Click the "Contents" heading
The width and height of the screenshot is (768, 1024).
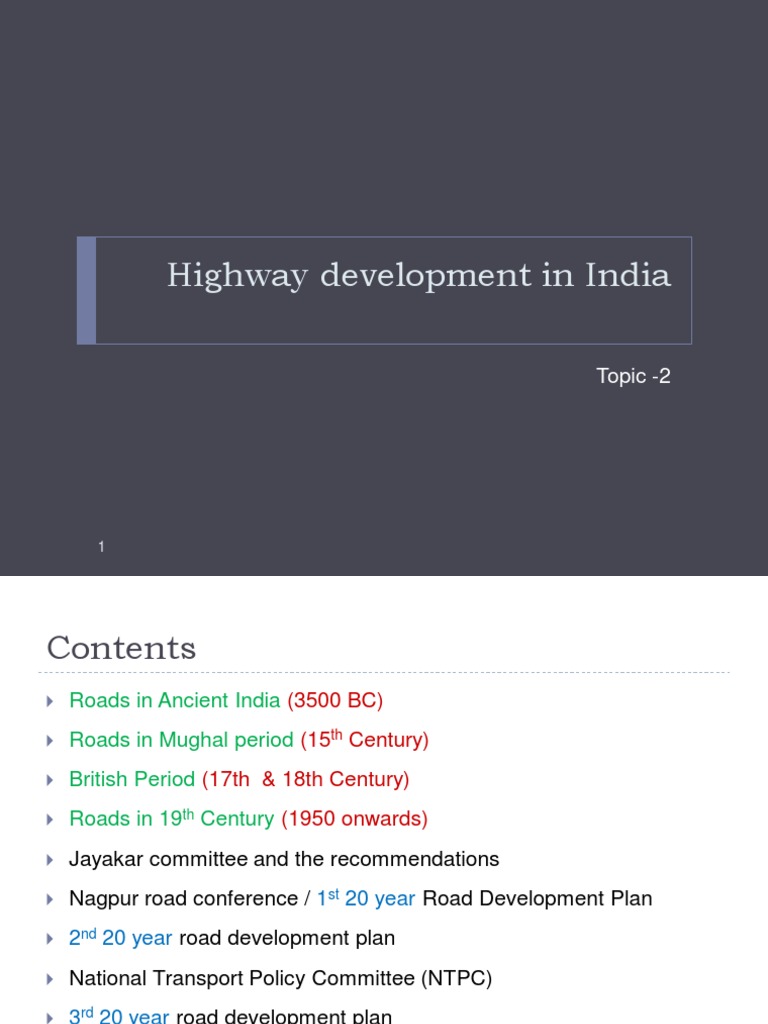121,648
